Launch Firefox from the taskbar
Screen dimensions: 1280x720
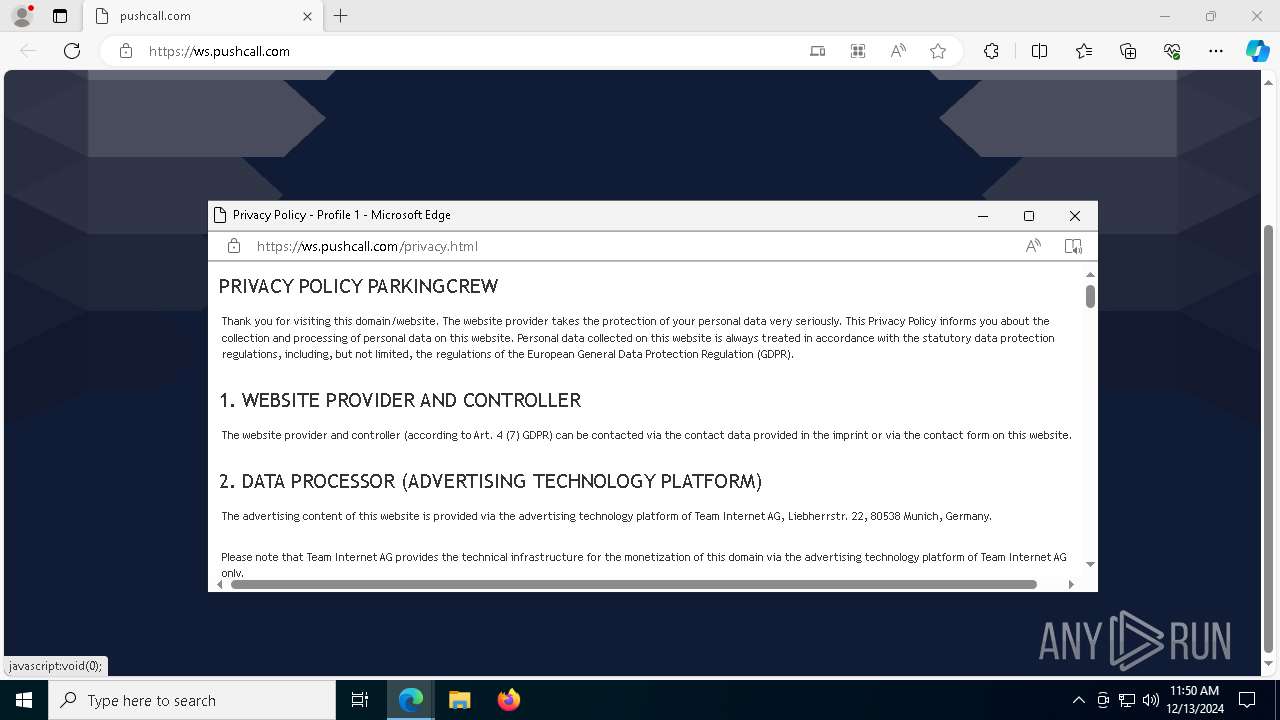point(508,700)
